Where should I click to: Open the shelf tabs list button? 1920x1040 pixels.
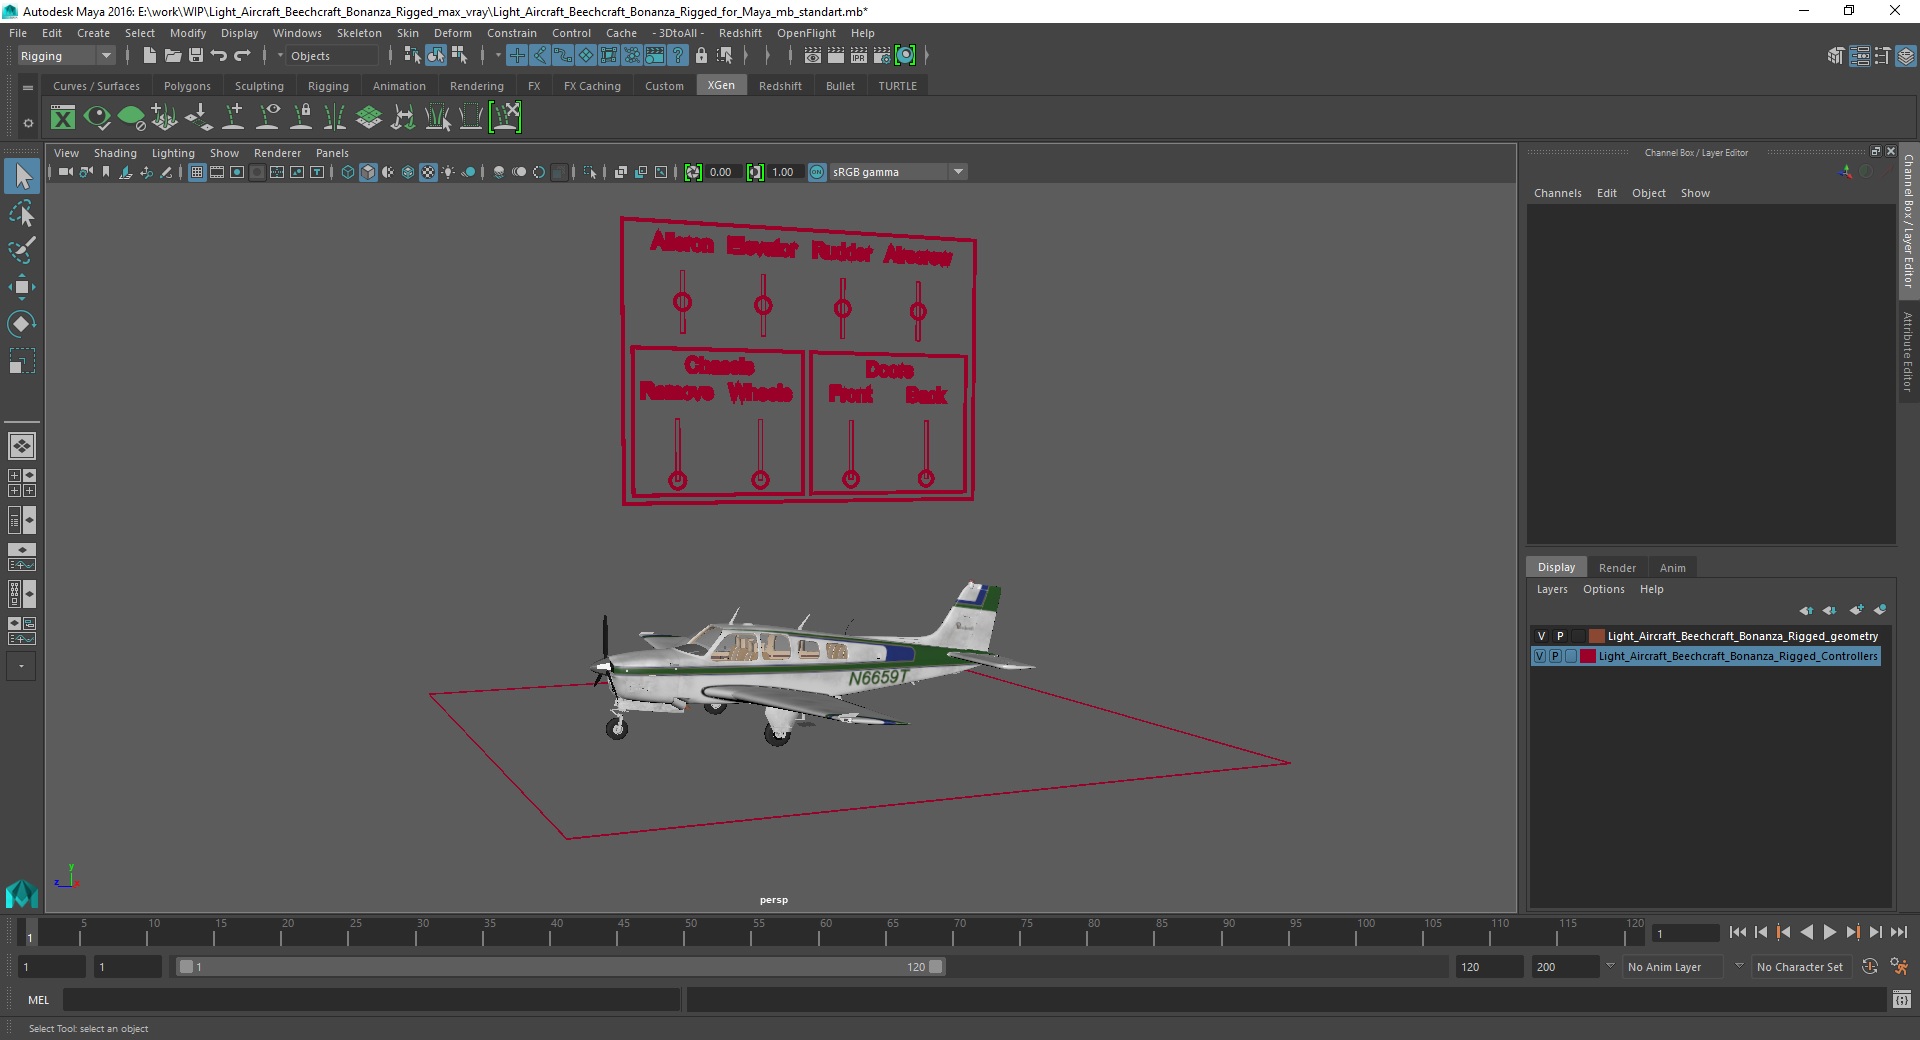28,88
